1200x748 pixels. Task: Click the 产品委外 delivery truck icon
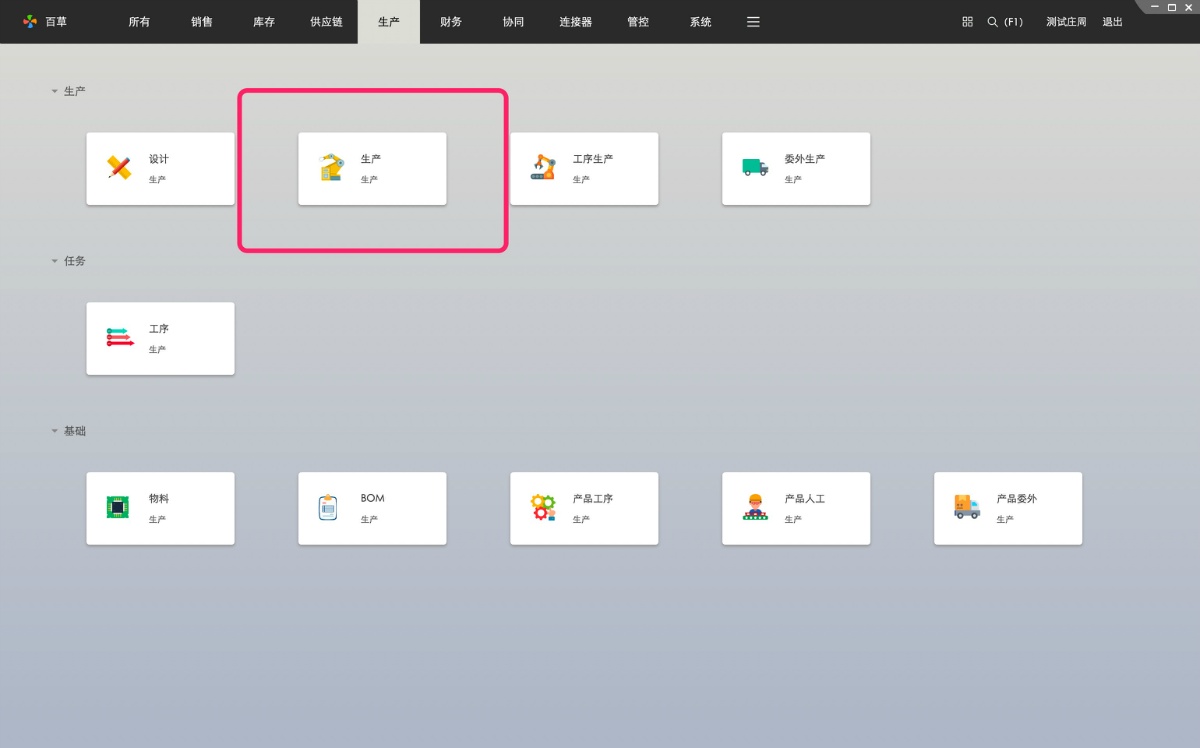coord(967,507)
